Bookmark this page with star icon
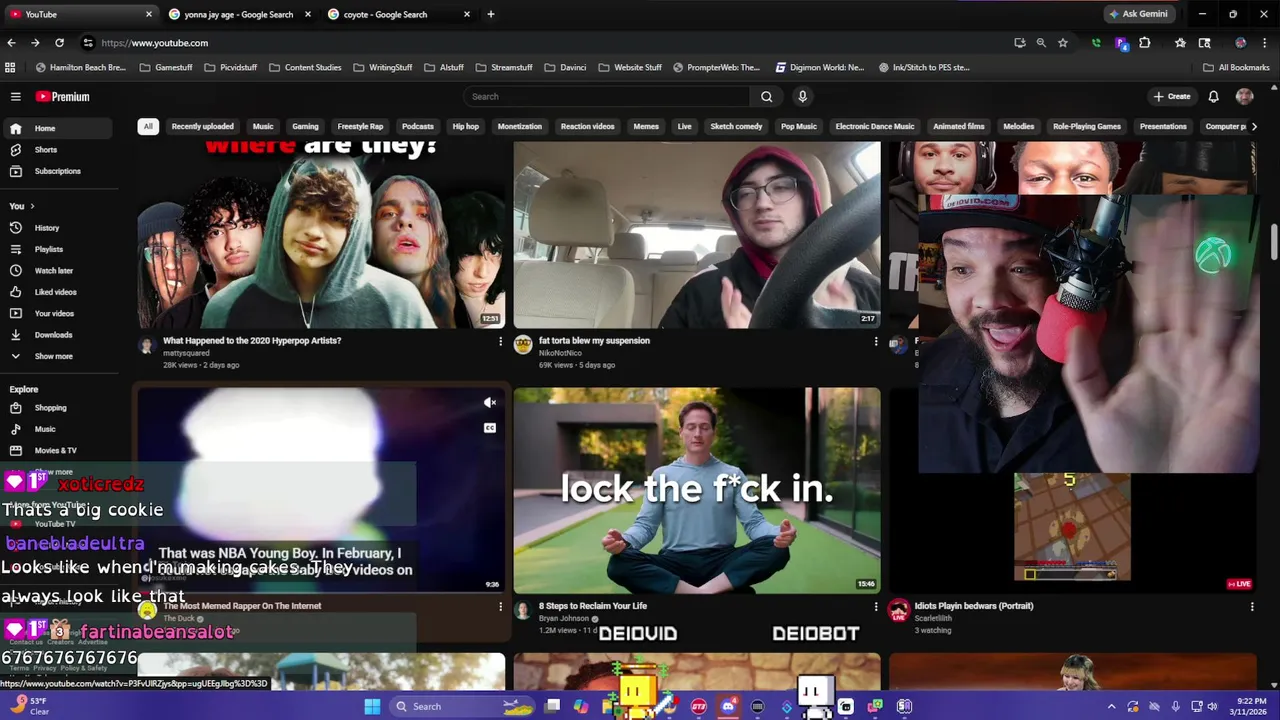 point(1062,43)
